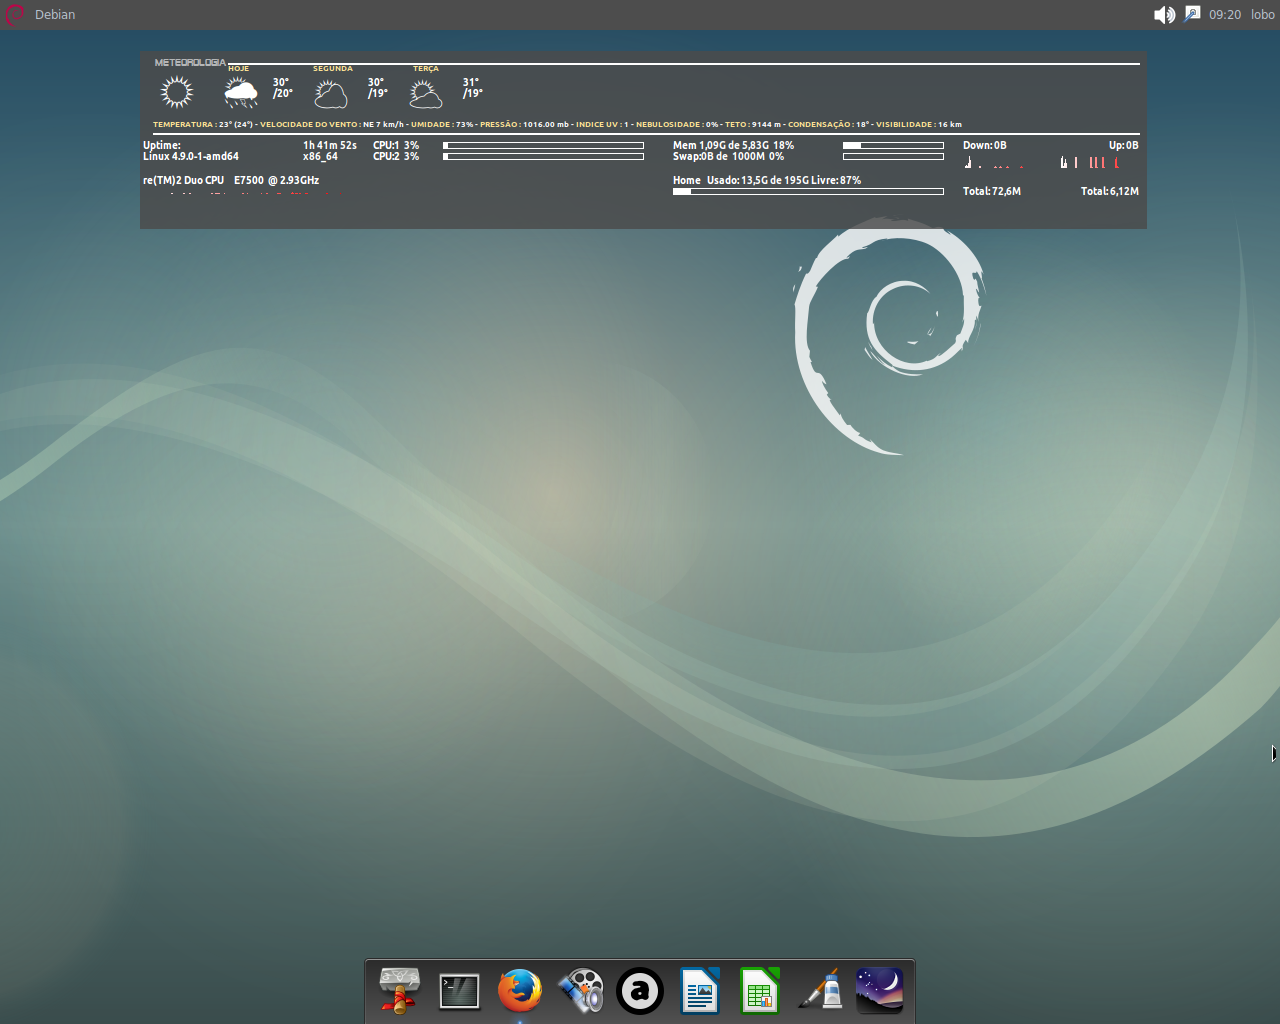
Task: Click the leftmost dock icon with red ribbon
Action: [399, 991]
